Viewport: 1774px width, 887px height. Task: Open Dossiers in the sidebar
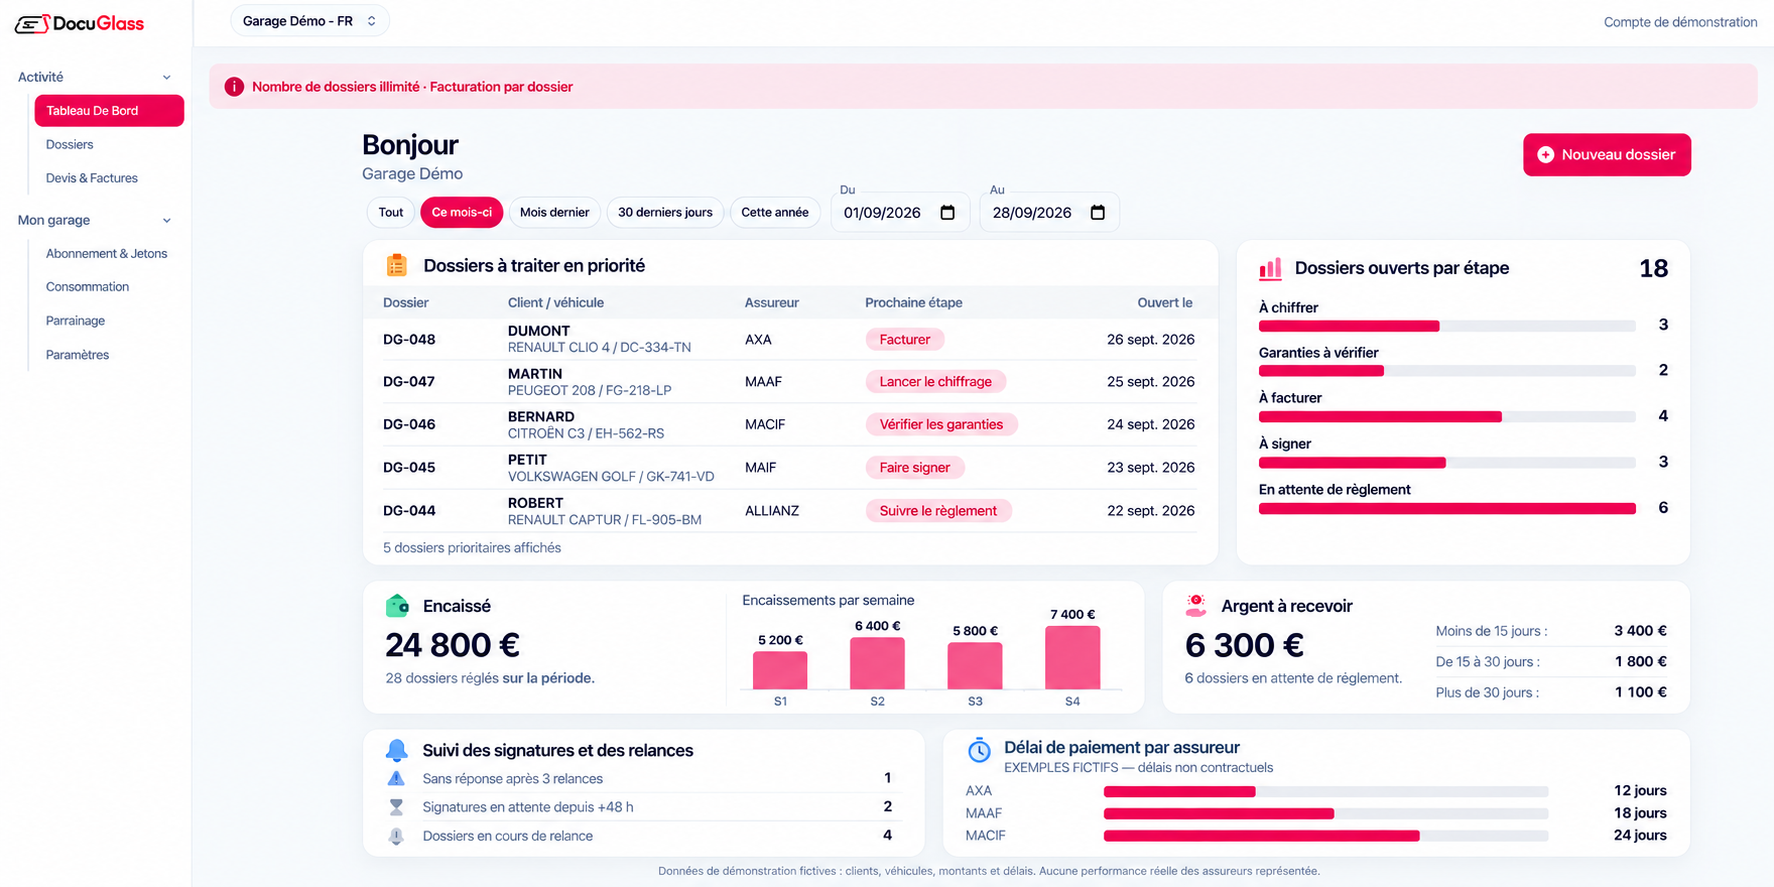pyautogui.click(x=69, y=145)
